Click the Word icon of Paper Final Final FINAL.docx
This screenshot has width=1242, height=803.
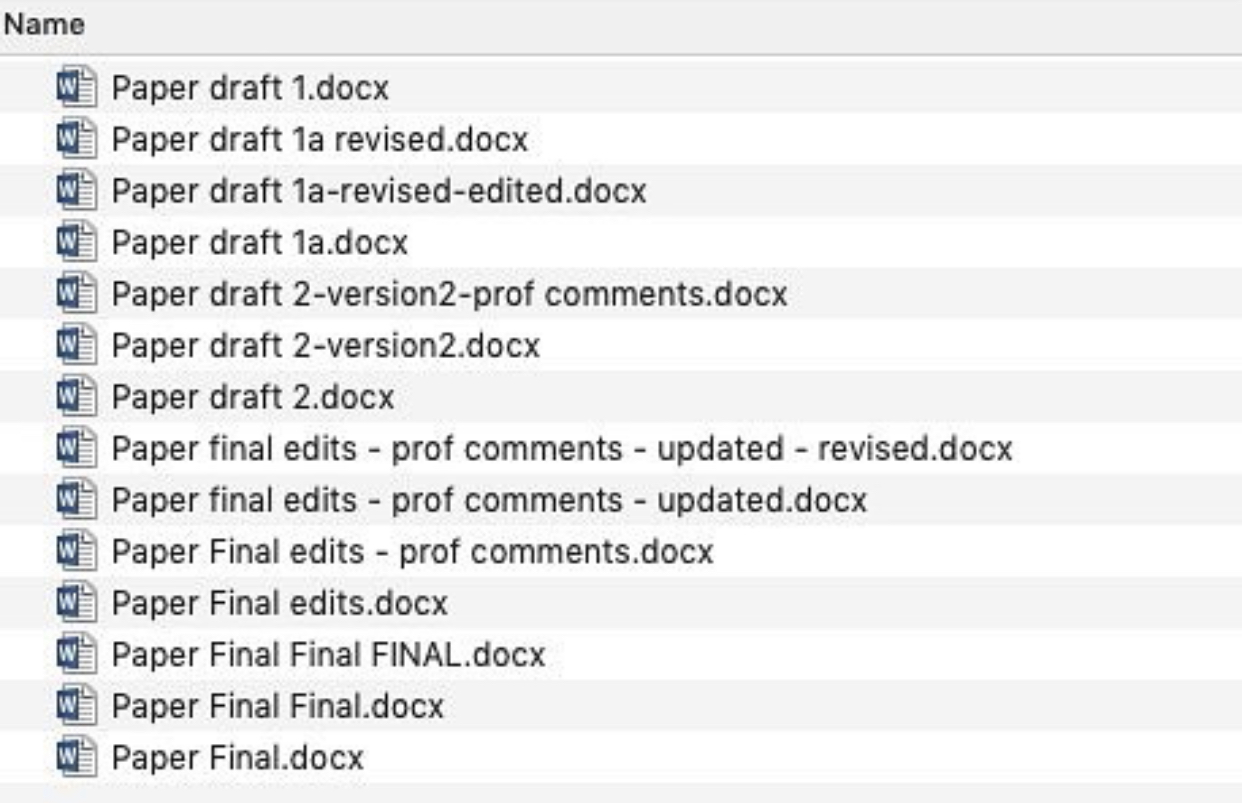tap(76, 655)
